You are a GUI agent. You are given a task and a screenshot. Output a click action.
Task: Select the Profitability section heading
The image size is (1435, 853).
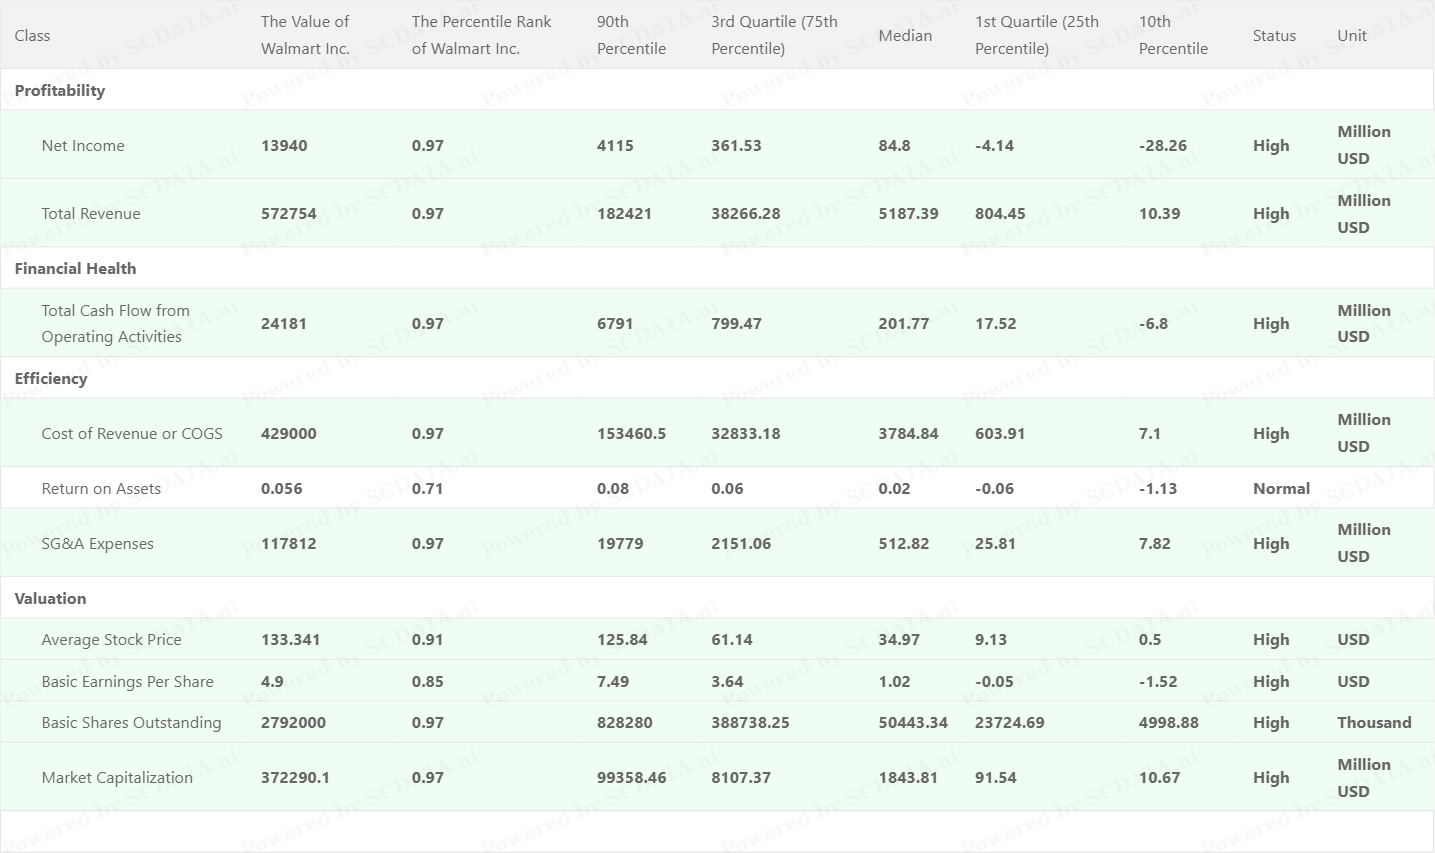60,90
